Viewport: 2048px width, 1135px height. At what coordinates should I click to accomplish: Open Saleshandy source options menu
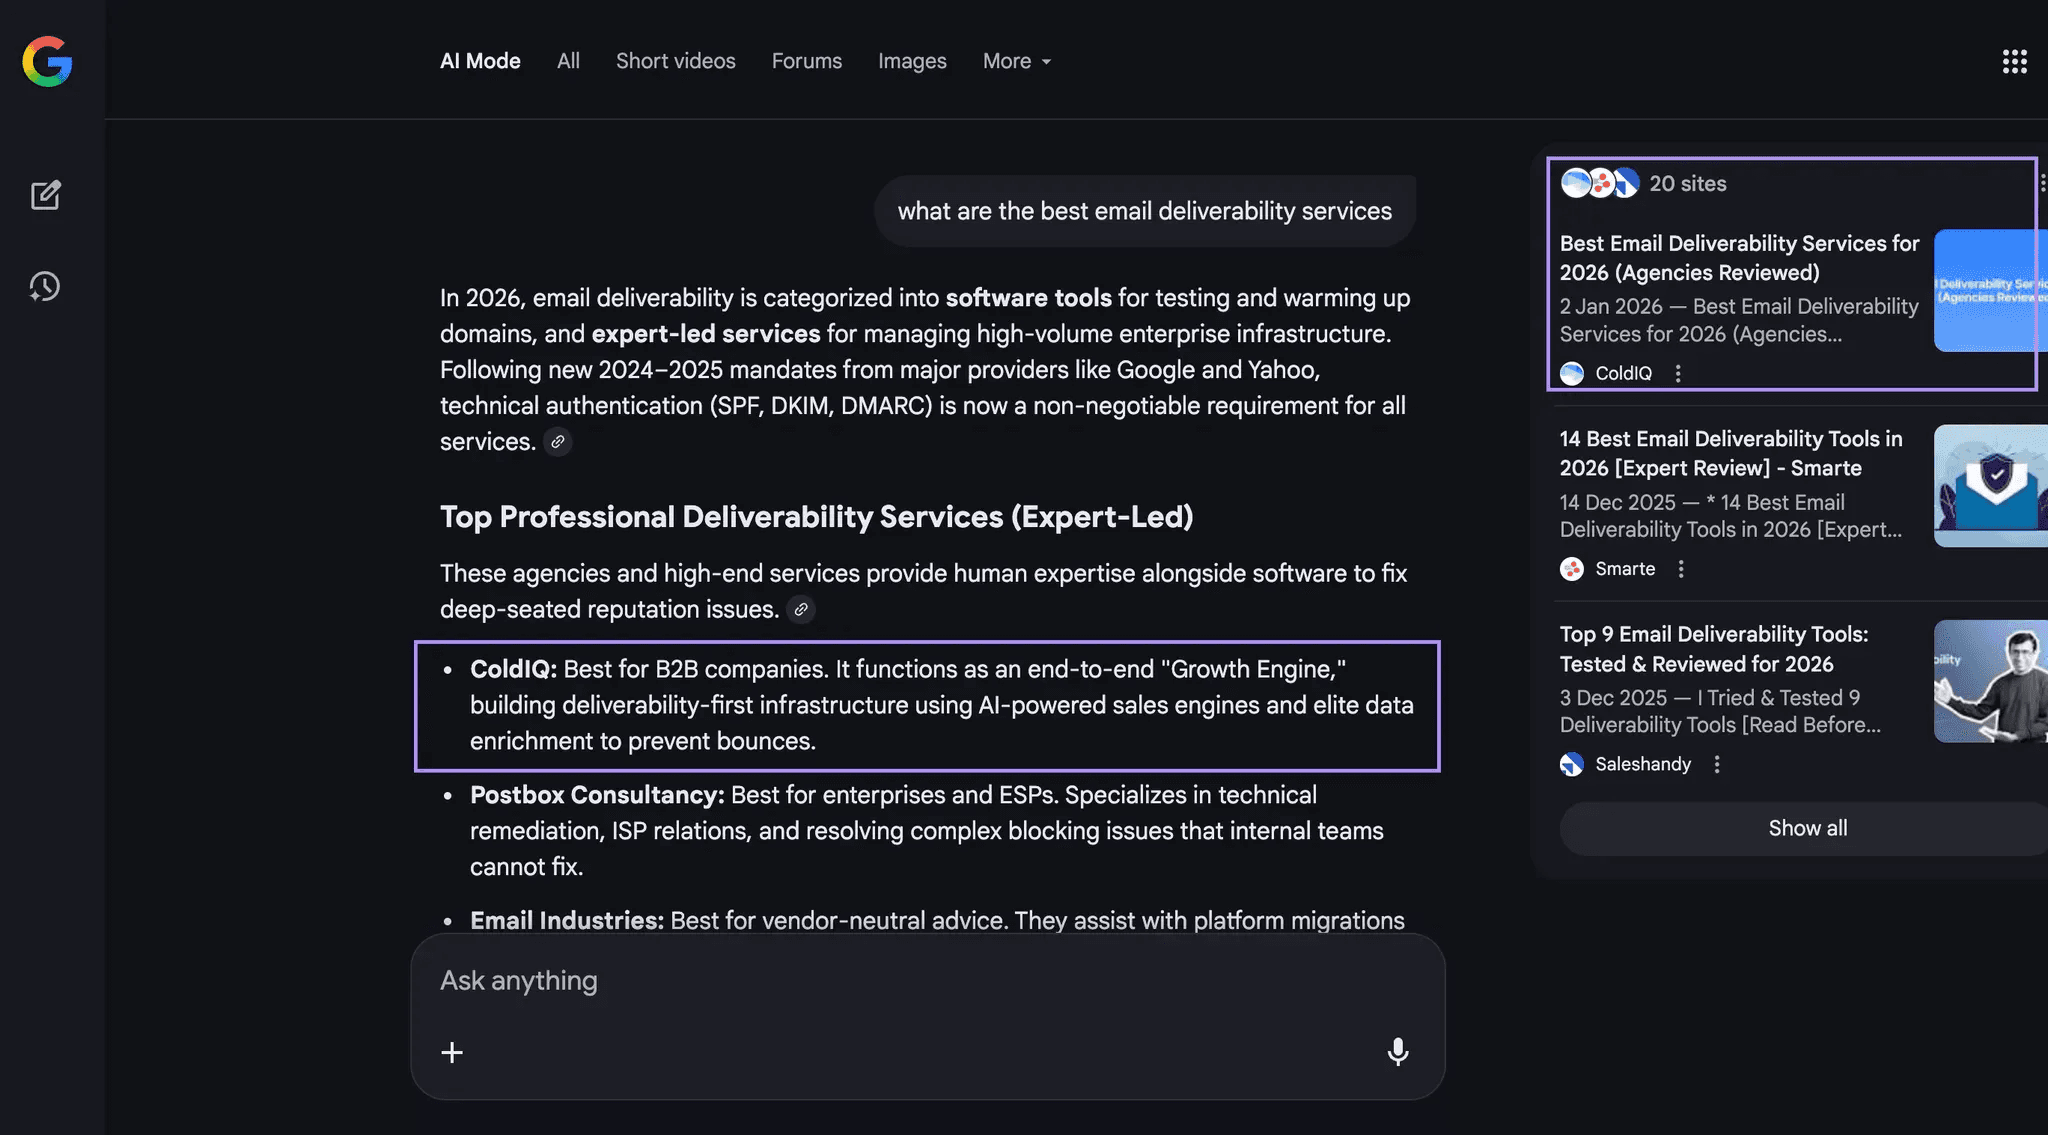click(1717, 764)
